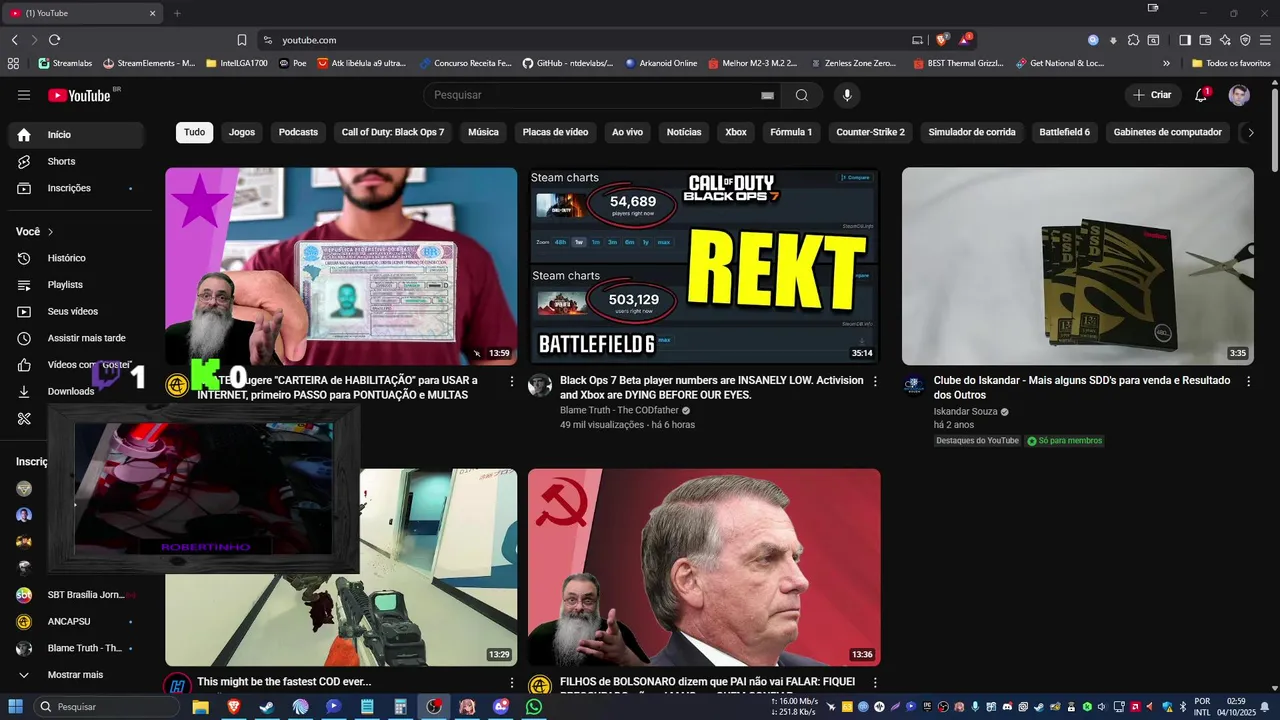Screen dimensions: 1280x720
Task: Open the YouTube notifications bell
Action: tap(1201, 95)
